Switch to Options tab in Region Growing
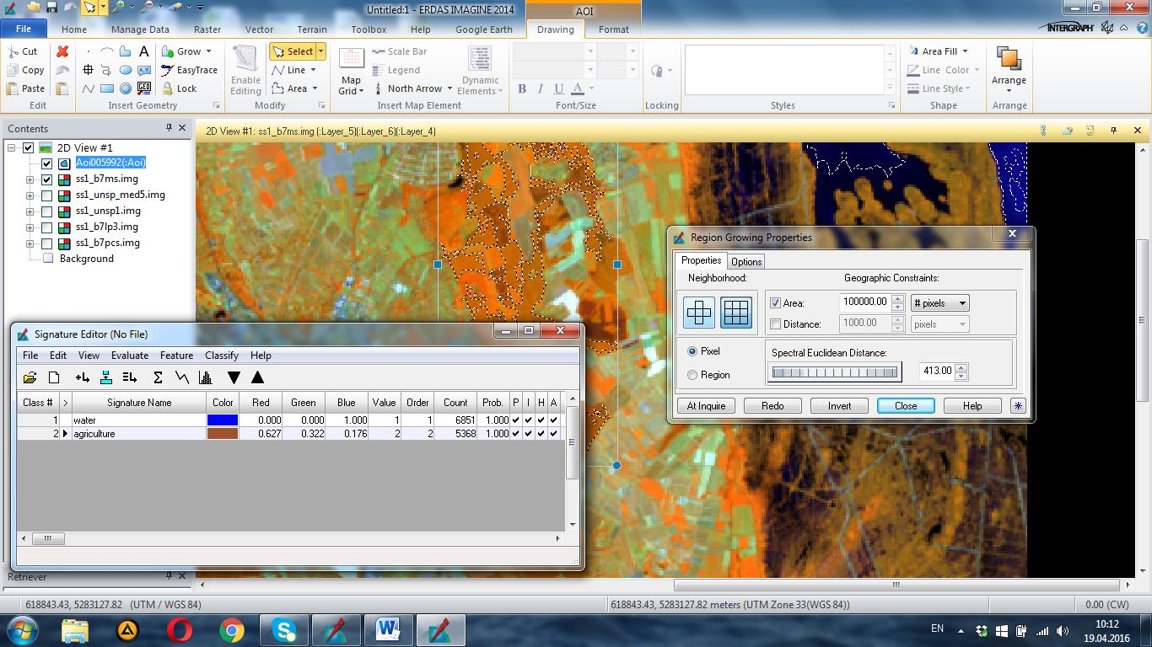The image size is (1152, 647). (746, 261)
